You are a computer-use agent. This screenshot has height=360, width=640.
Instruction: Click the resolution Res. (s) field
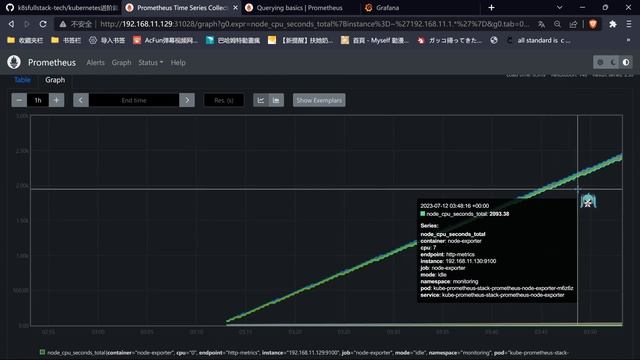[x=224, y=100]
